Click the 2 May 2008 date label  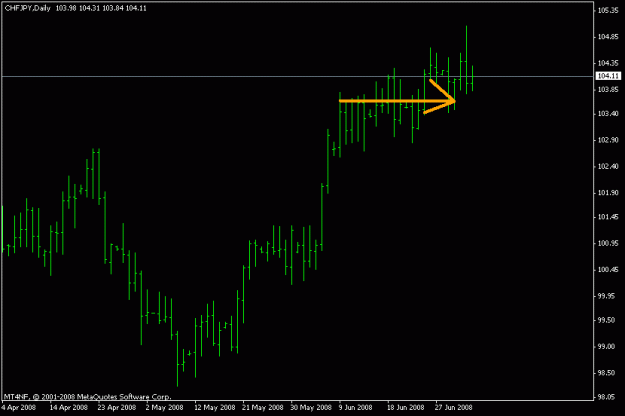tap(164, 407)
